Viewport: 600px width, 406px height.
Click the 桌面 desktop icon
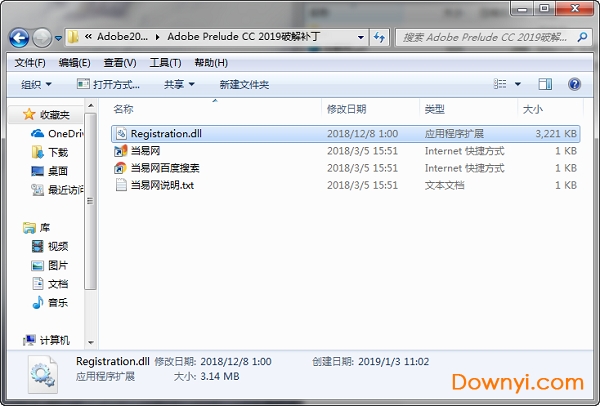(38, 171)
